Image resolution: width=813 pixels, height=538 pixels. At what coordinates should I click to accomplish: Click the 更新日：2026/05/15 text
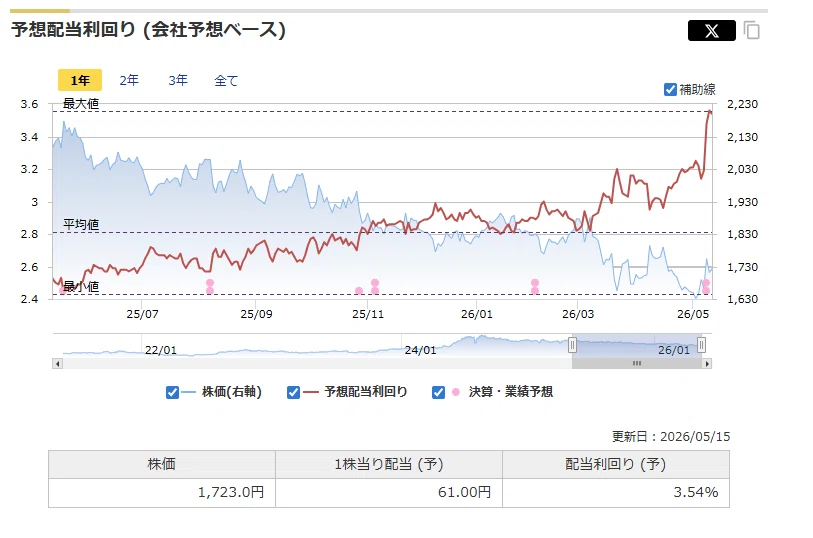(671, 436)
